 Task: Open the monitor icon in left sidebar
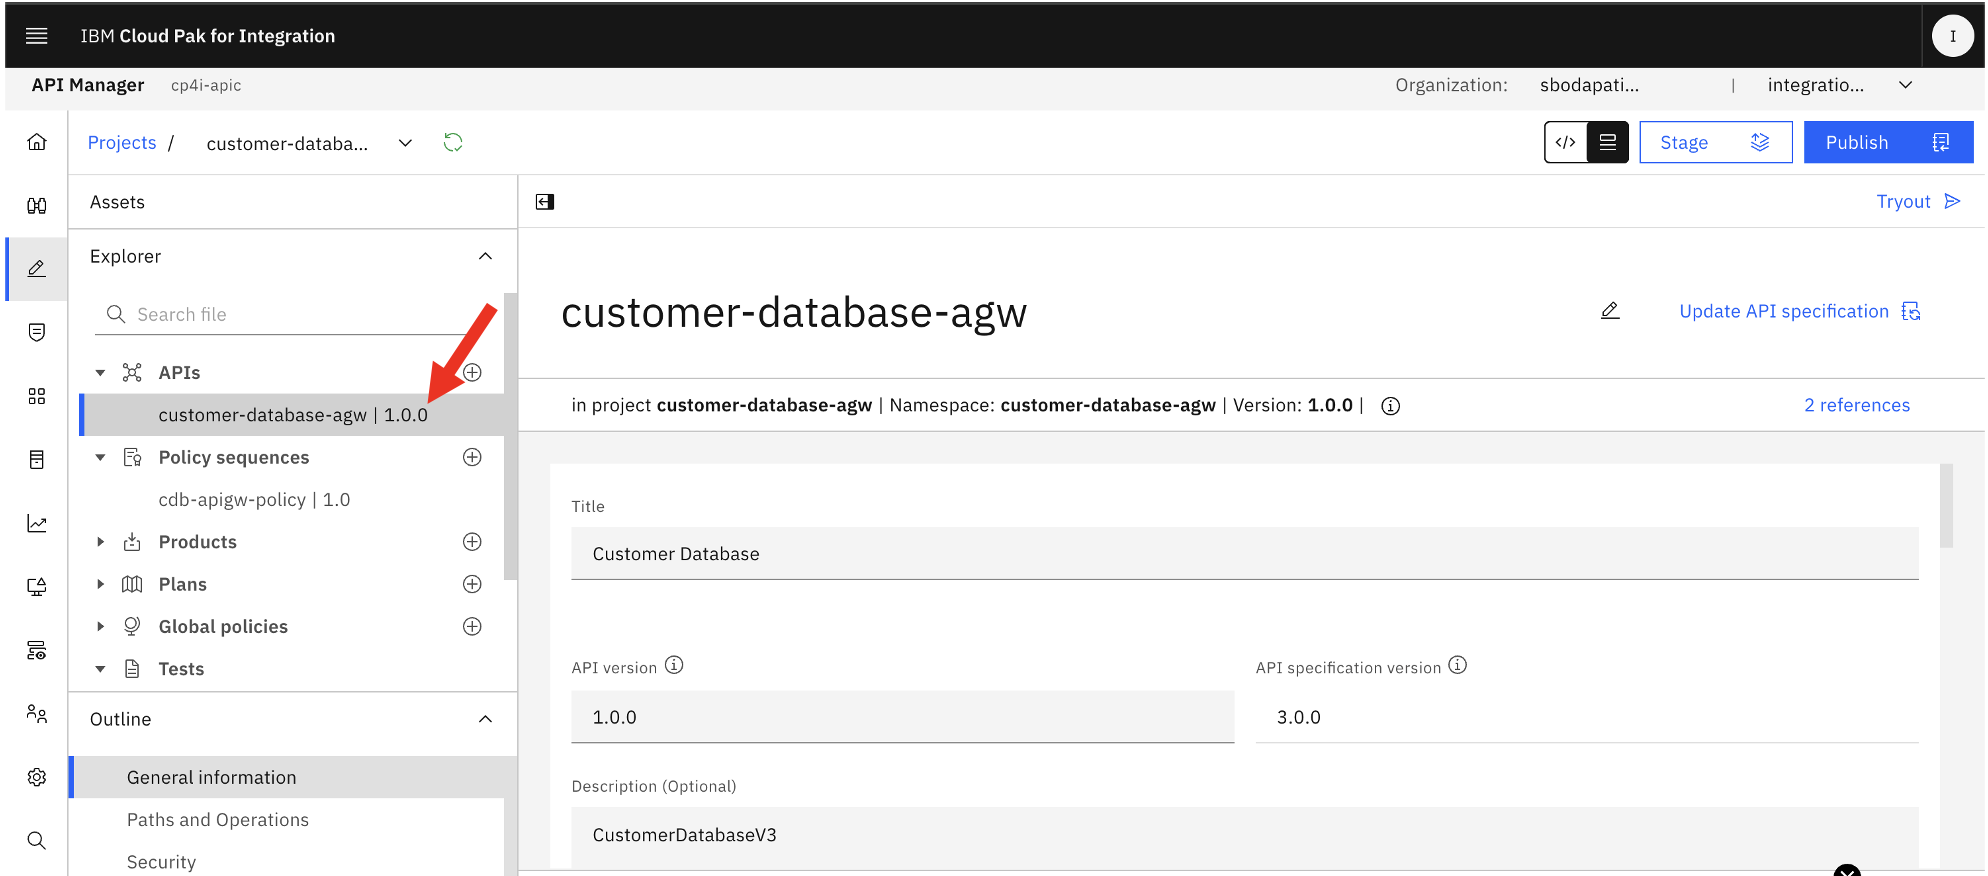37,587
